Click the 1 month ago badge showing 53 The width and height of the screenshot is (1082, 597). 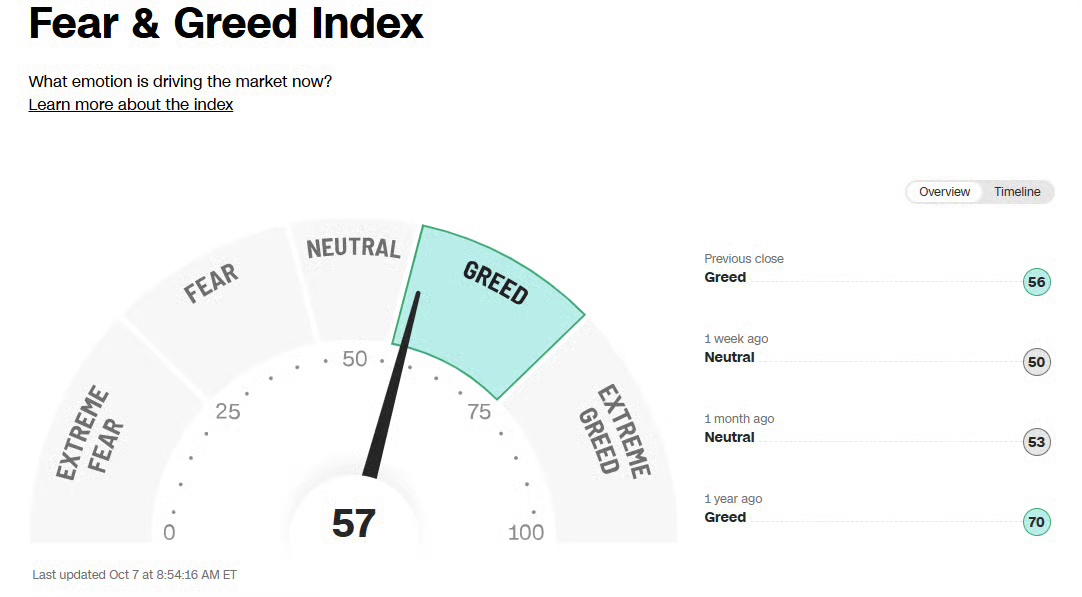tap(1037, 442)
